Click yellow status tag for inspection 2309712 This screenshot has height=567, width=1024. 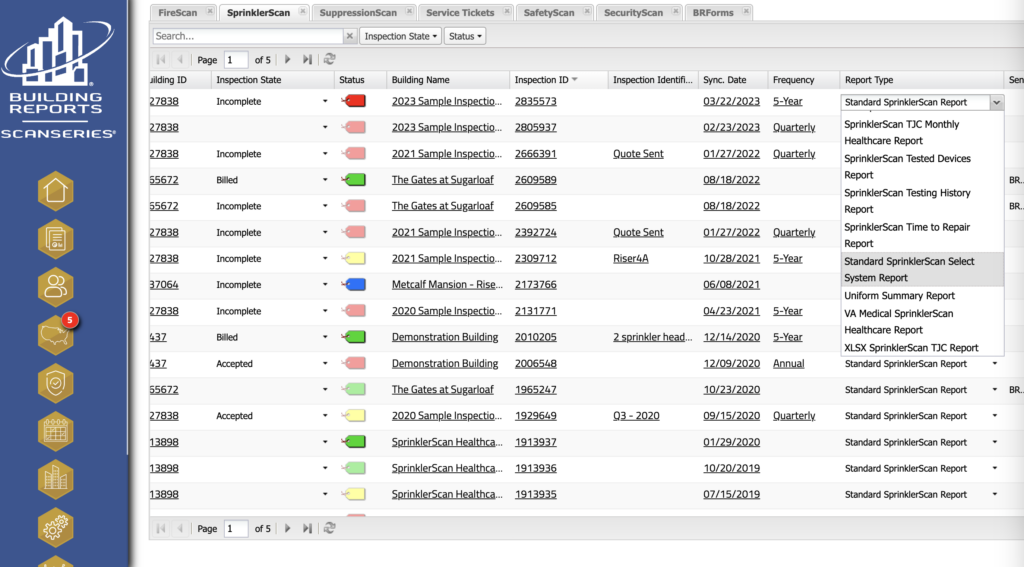click(353, 259)
